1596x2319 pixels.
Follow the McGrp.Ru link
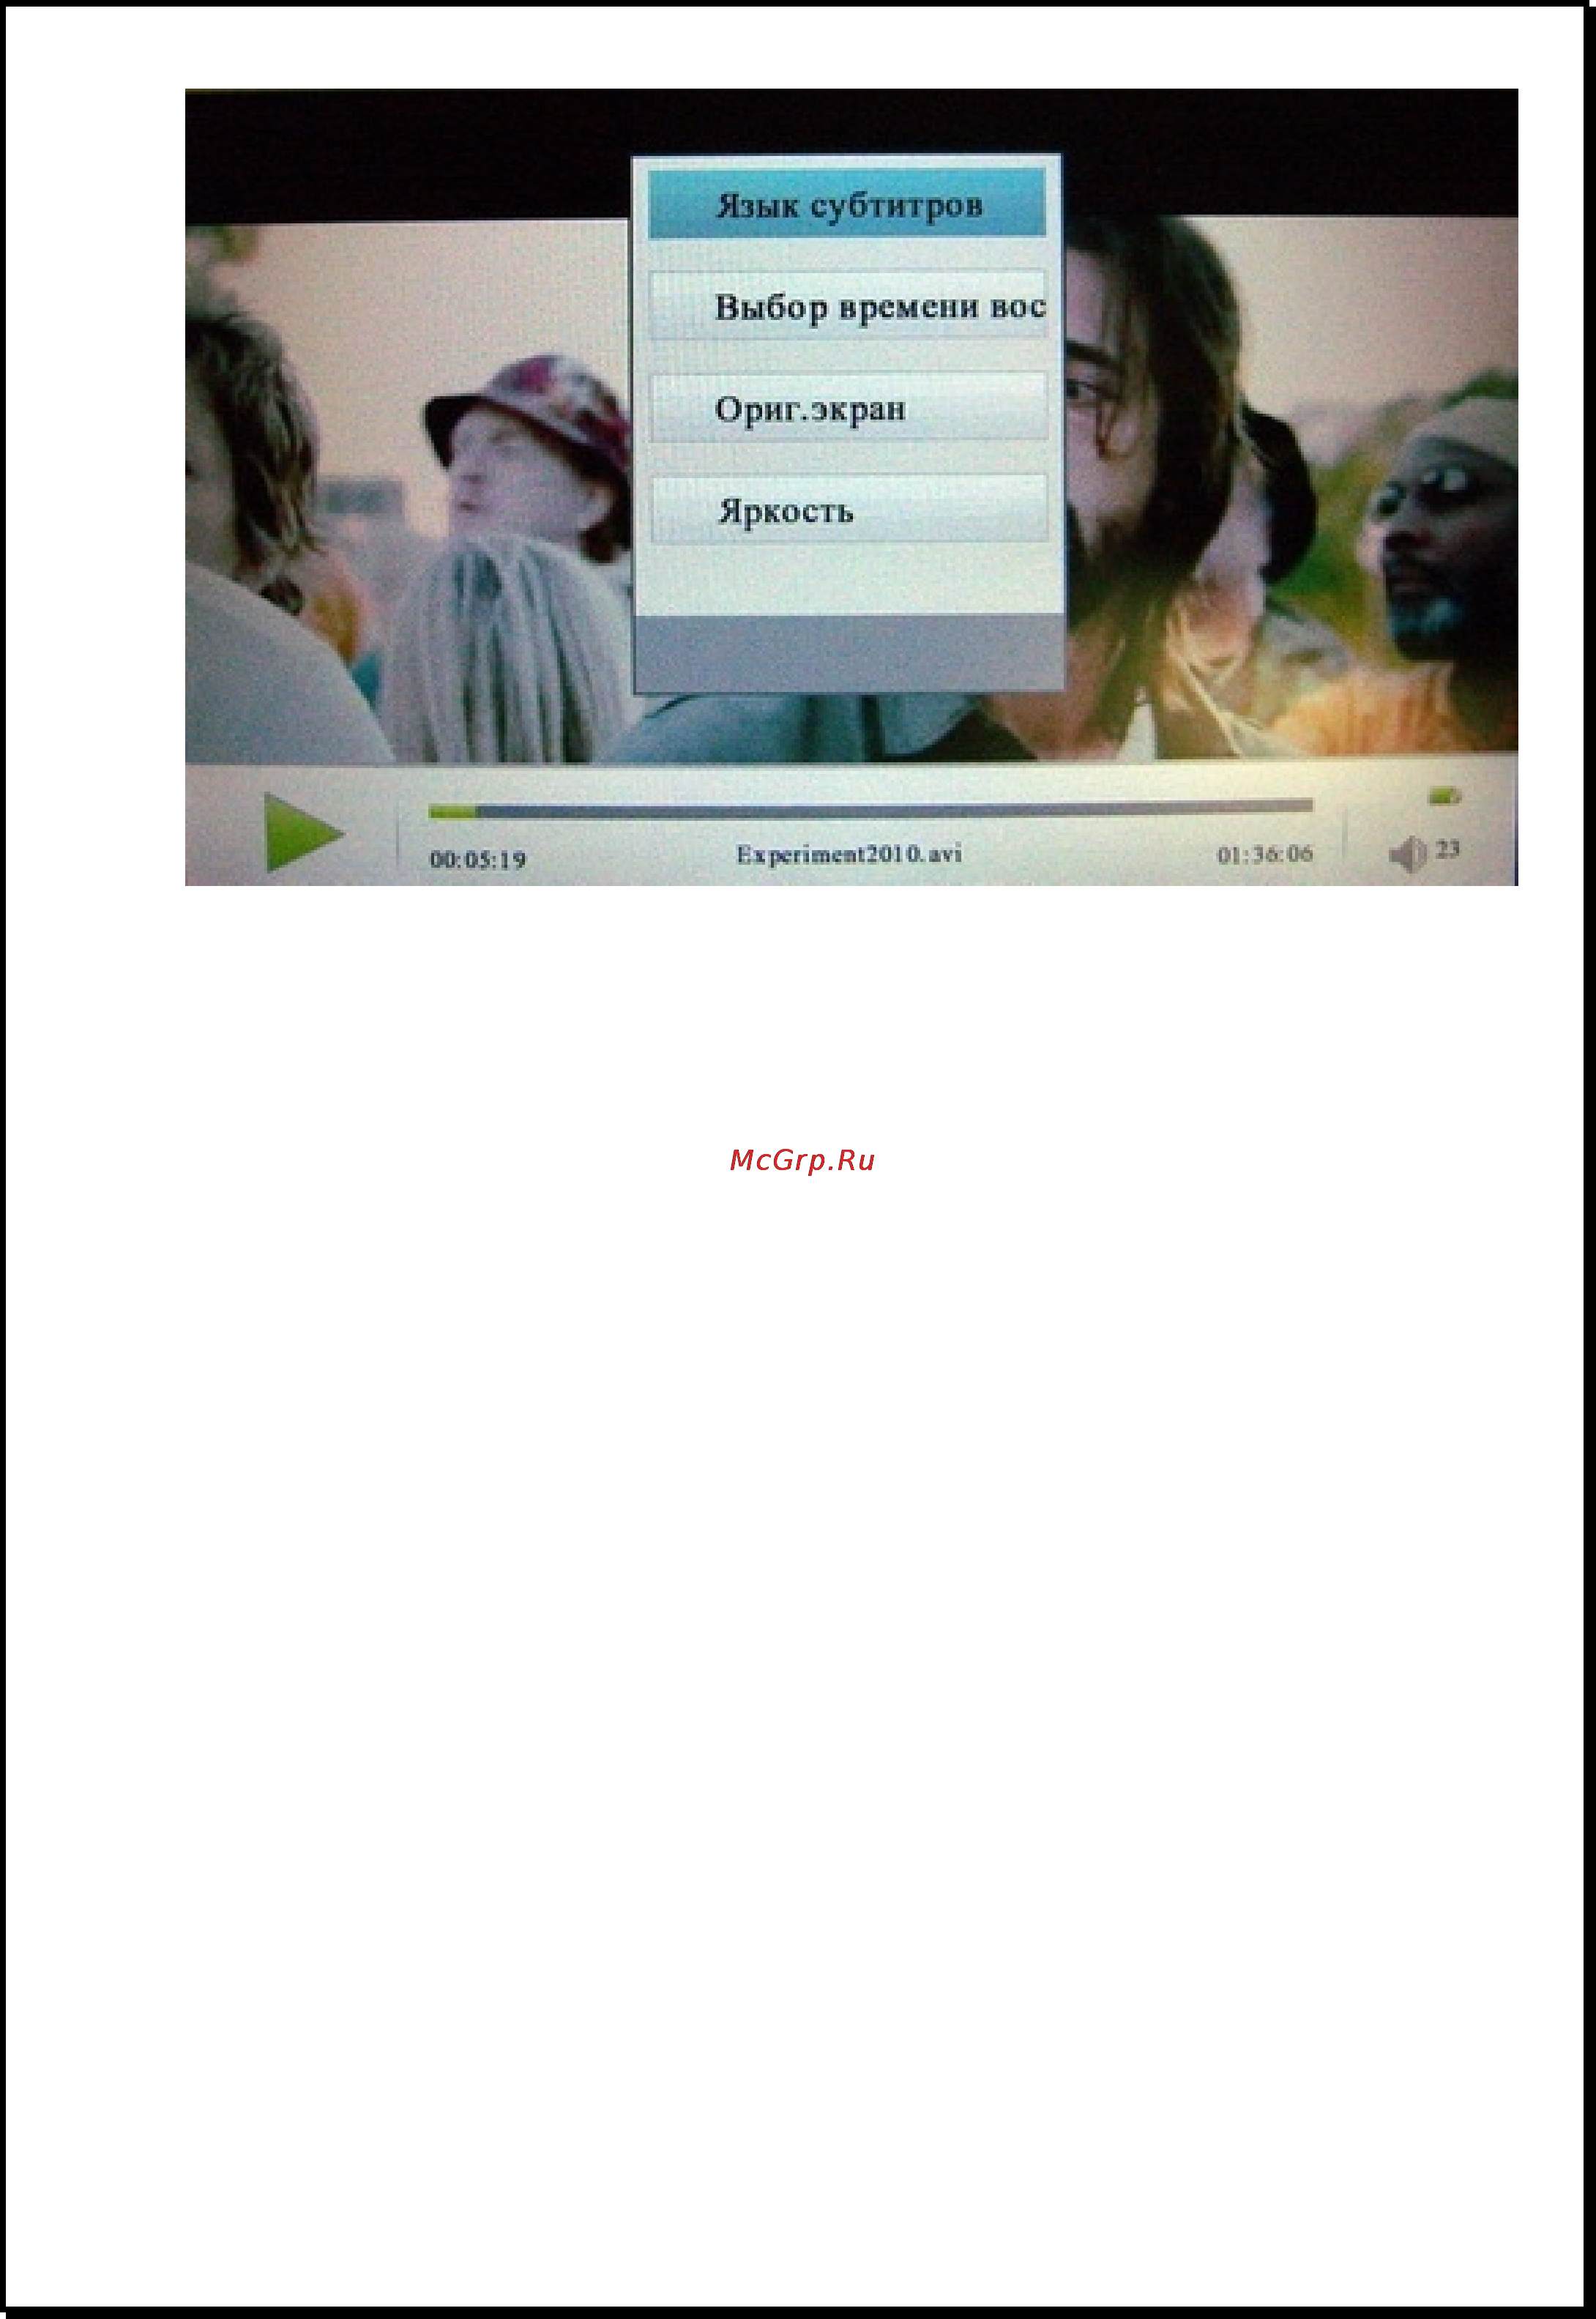[802, 1160]
